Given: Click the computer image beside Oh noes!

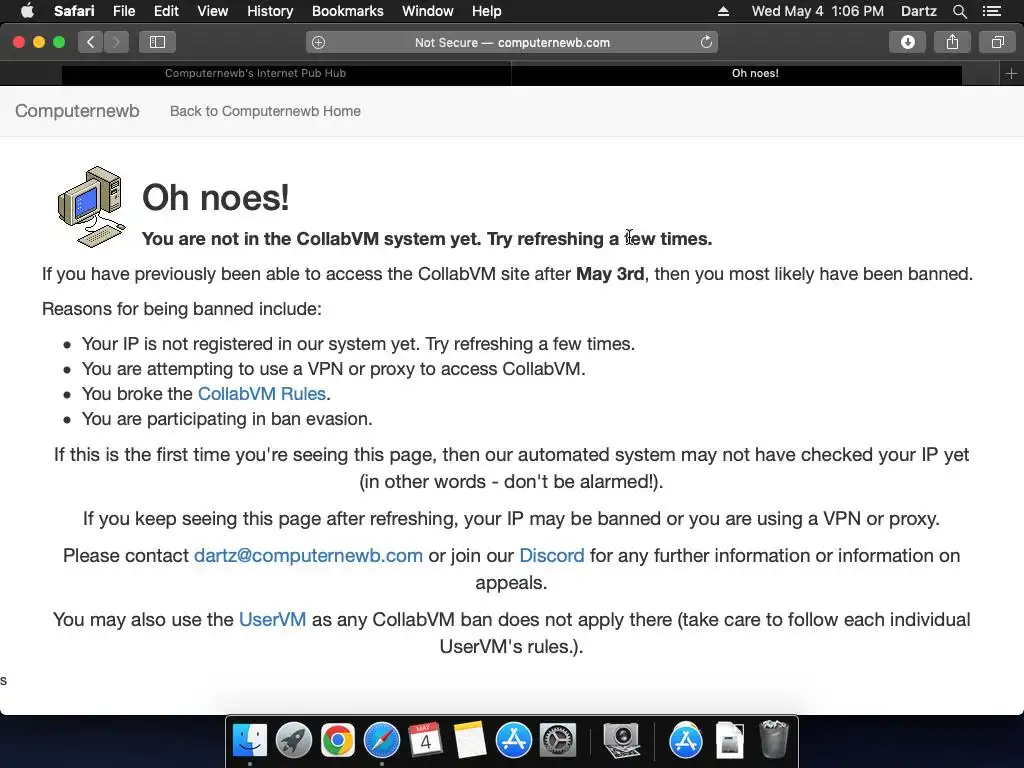Looking at the screenshot, I should 91,206.
